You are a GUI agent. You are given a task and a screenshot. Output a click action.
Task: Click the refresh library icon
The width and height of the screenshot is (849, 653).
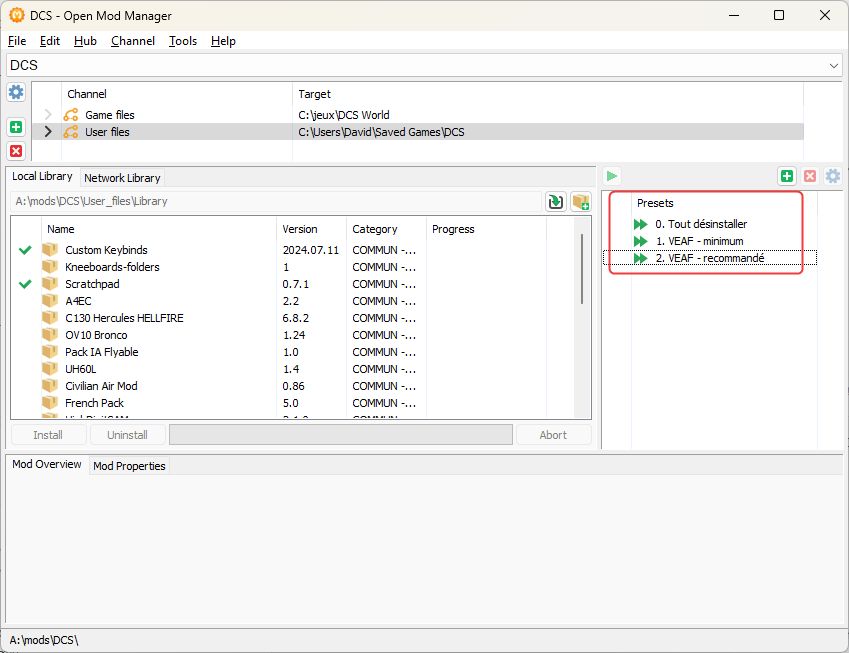pyautogui.click(x=555, y=201)
